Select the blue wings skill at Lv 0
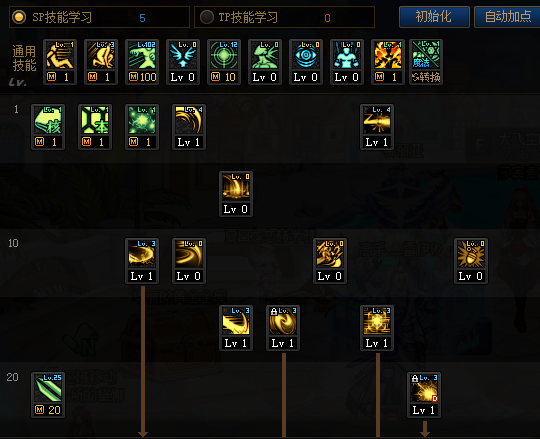The height and width of the screenshot is (439, 540). coord(183,62)
